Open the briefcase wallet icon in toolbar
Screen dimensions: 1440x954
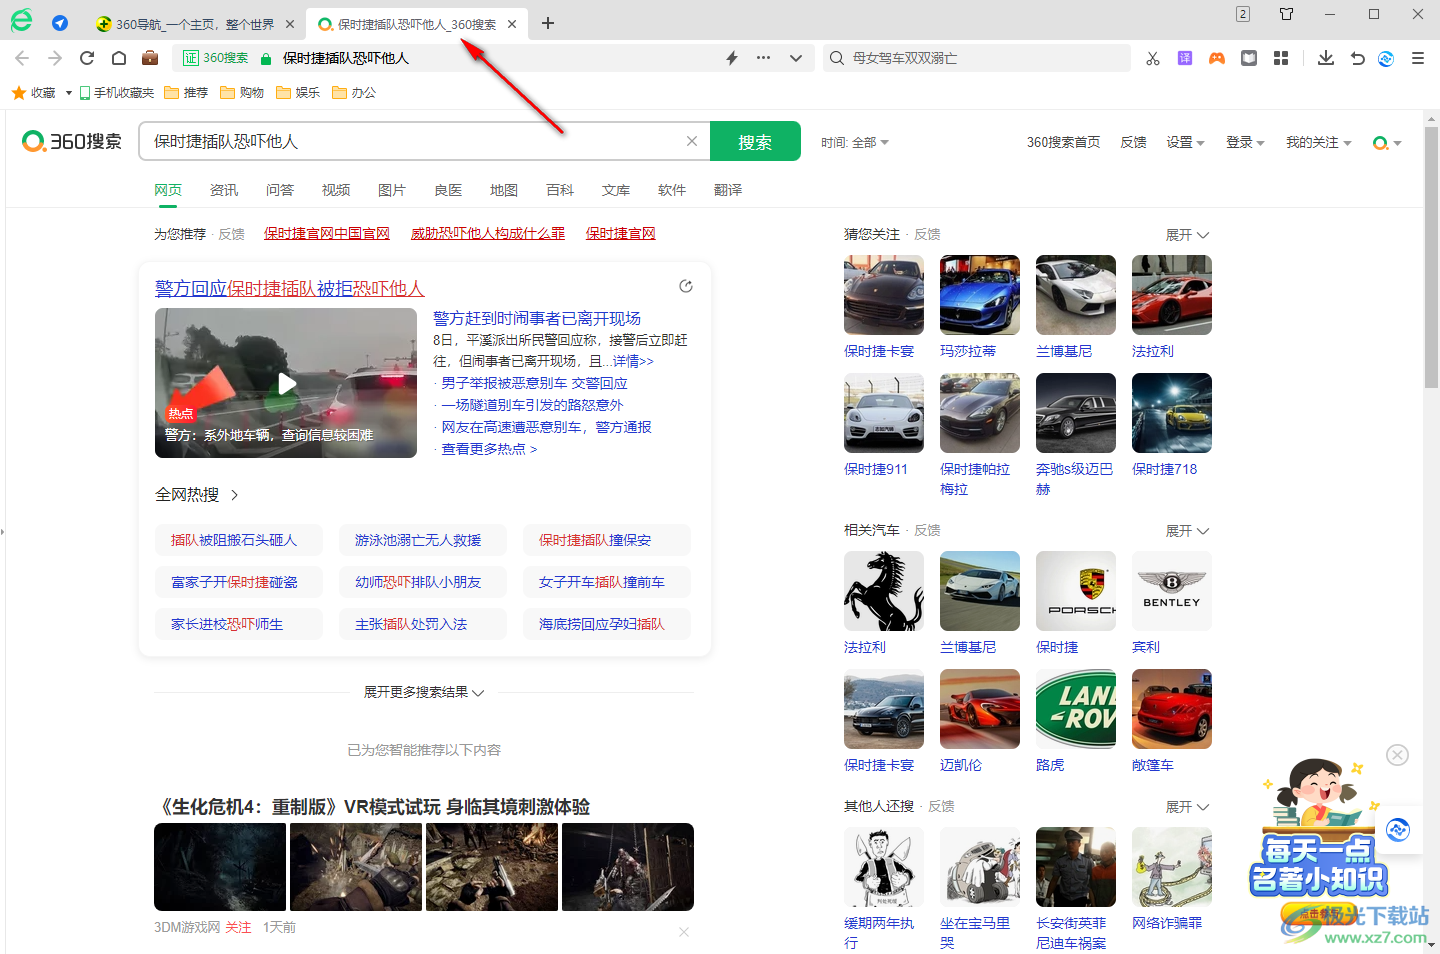[150, 58]
